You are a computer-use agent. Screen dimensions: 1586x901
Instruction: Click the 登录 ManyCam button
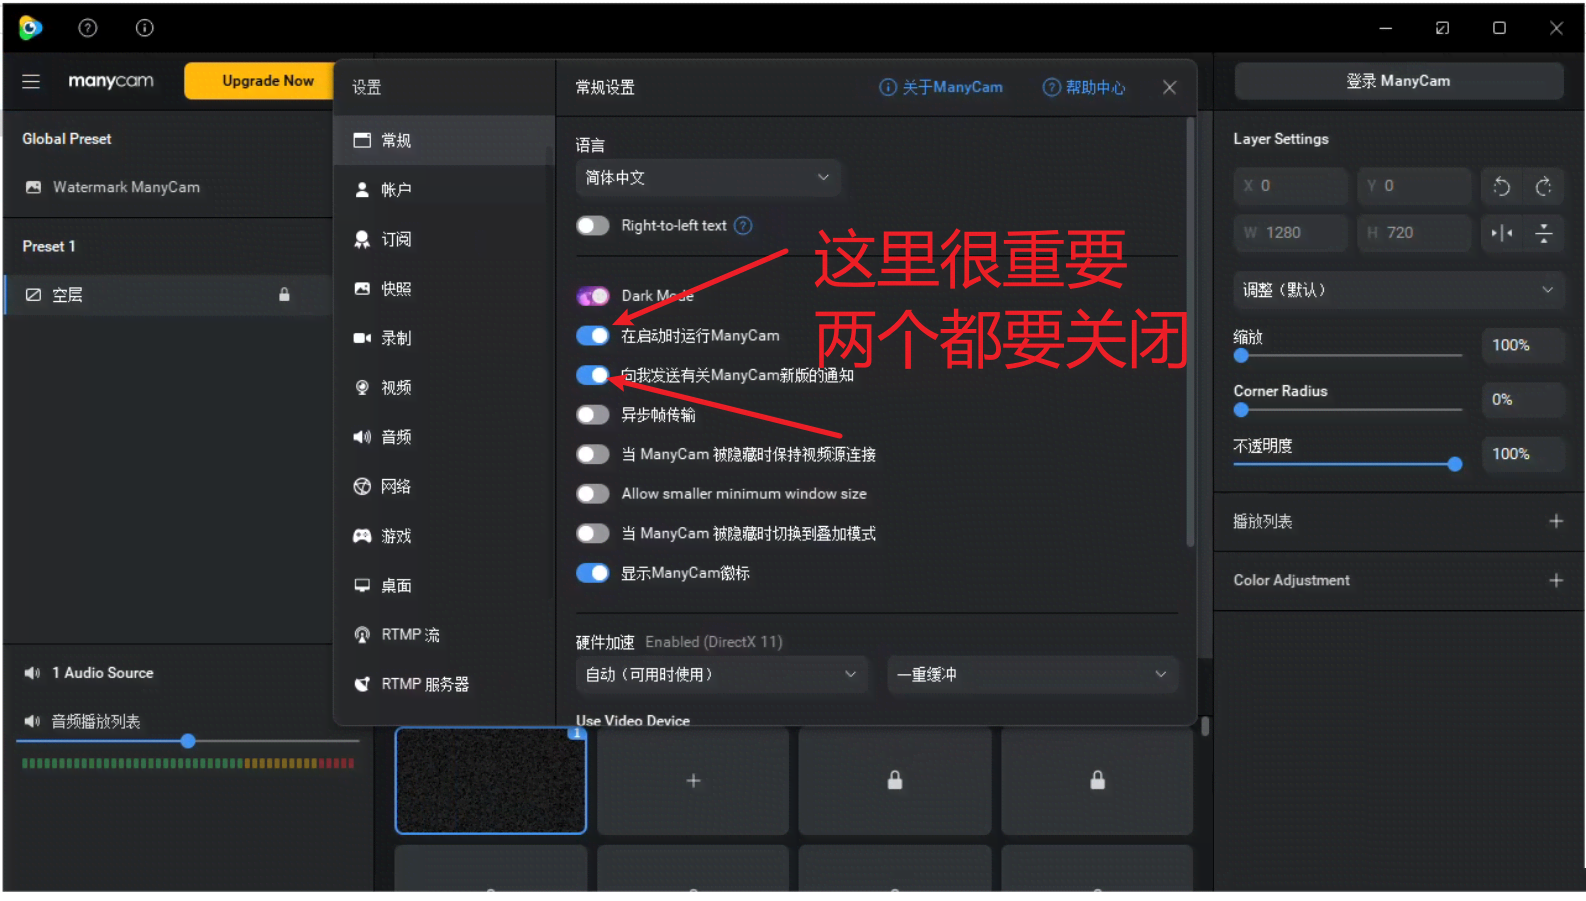(x=1398, y=81)
